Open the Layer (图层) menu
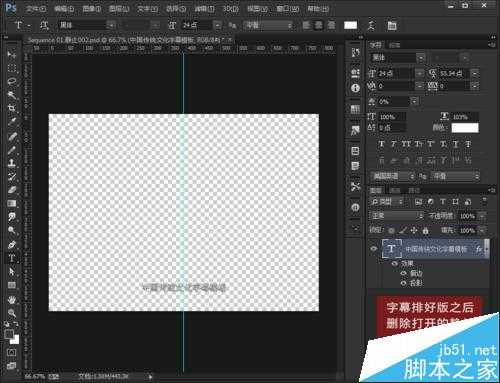Screen dimensions: 500x383 click(119, 8)
